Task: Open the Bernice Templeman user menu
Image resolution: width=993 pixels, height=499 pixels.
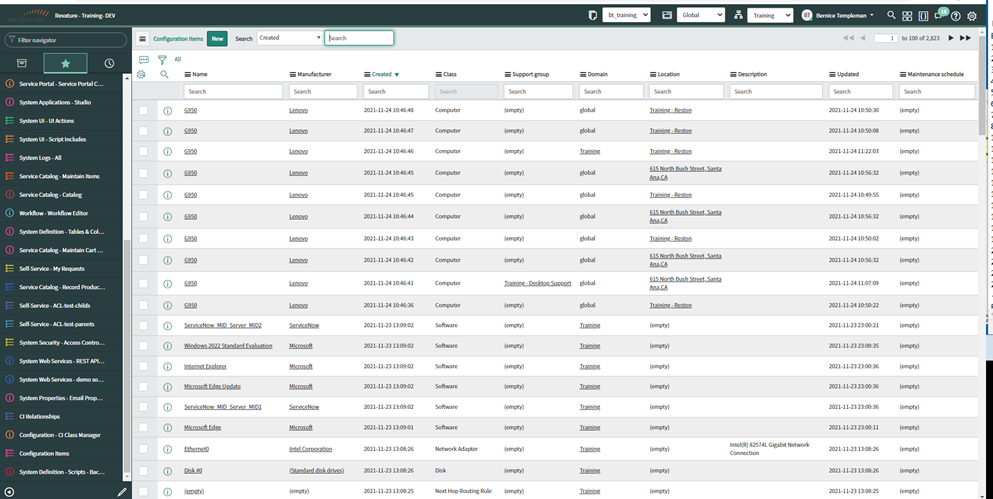Action: coord(837,15)
